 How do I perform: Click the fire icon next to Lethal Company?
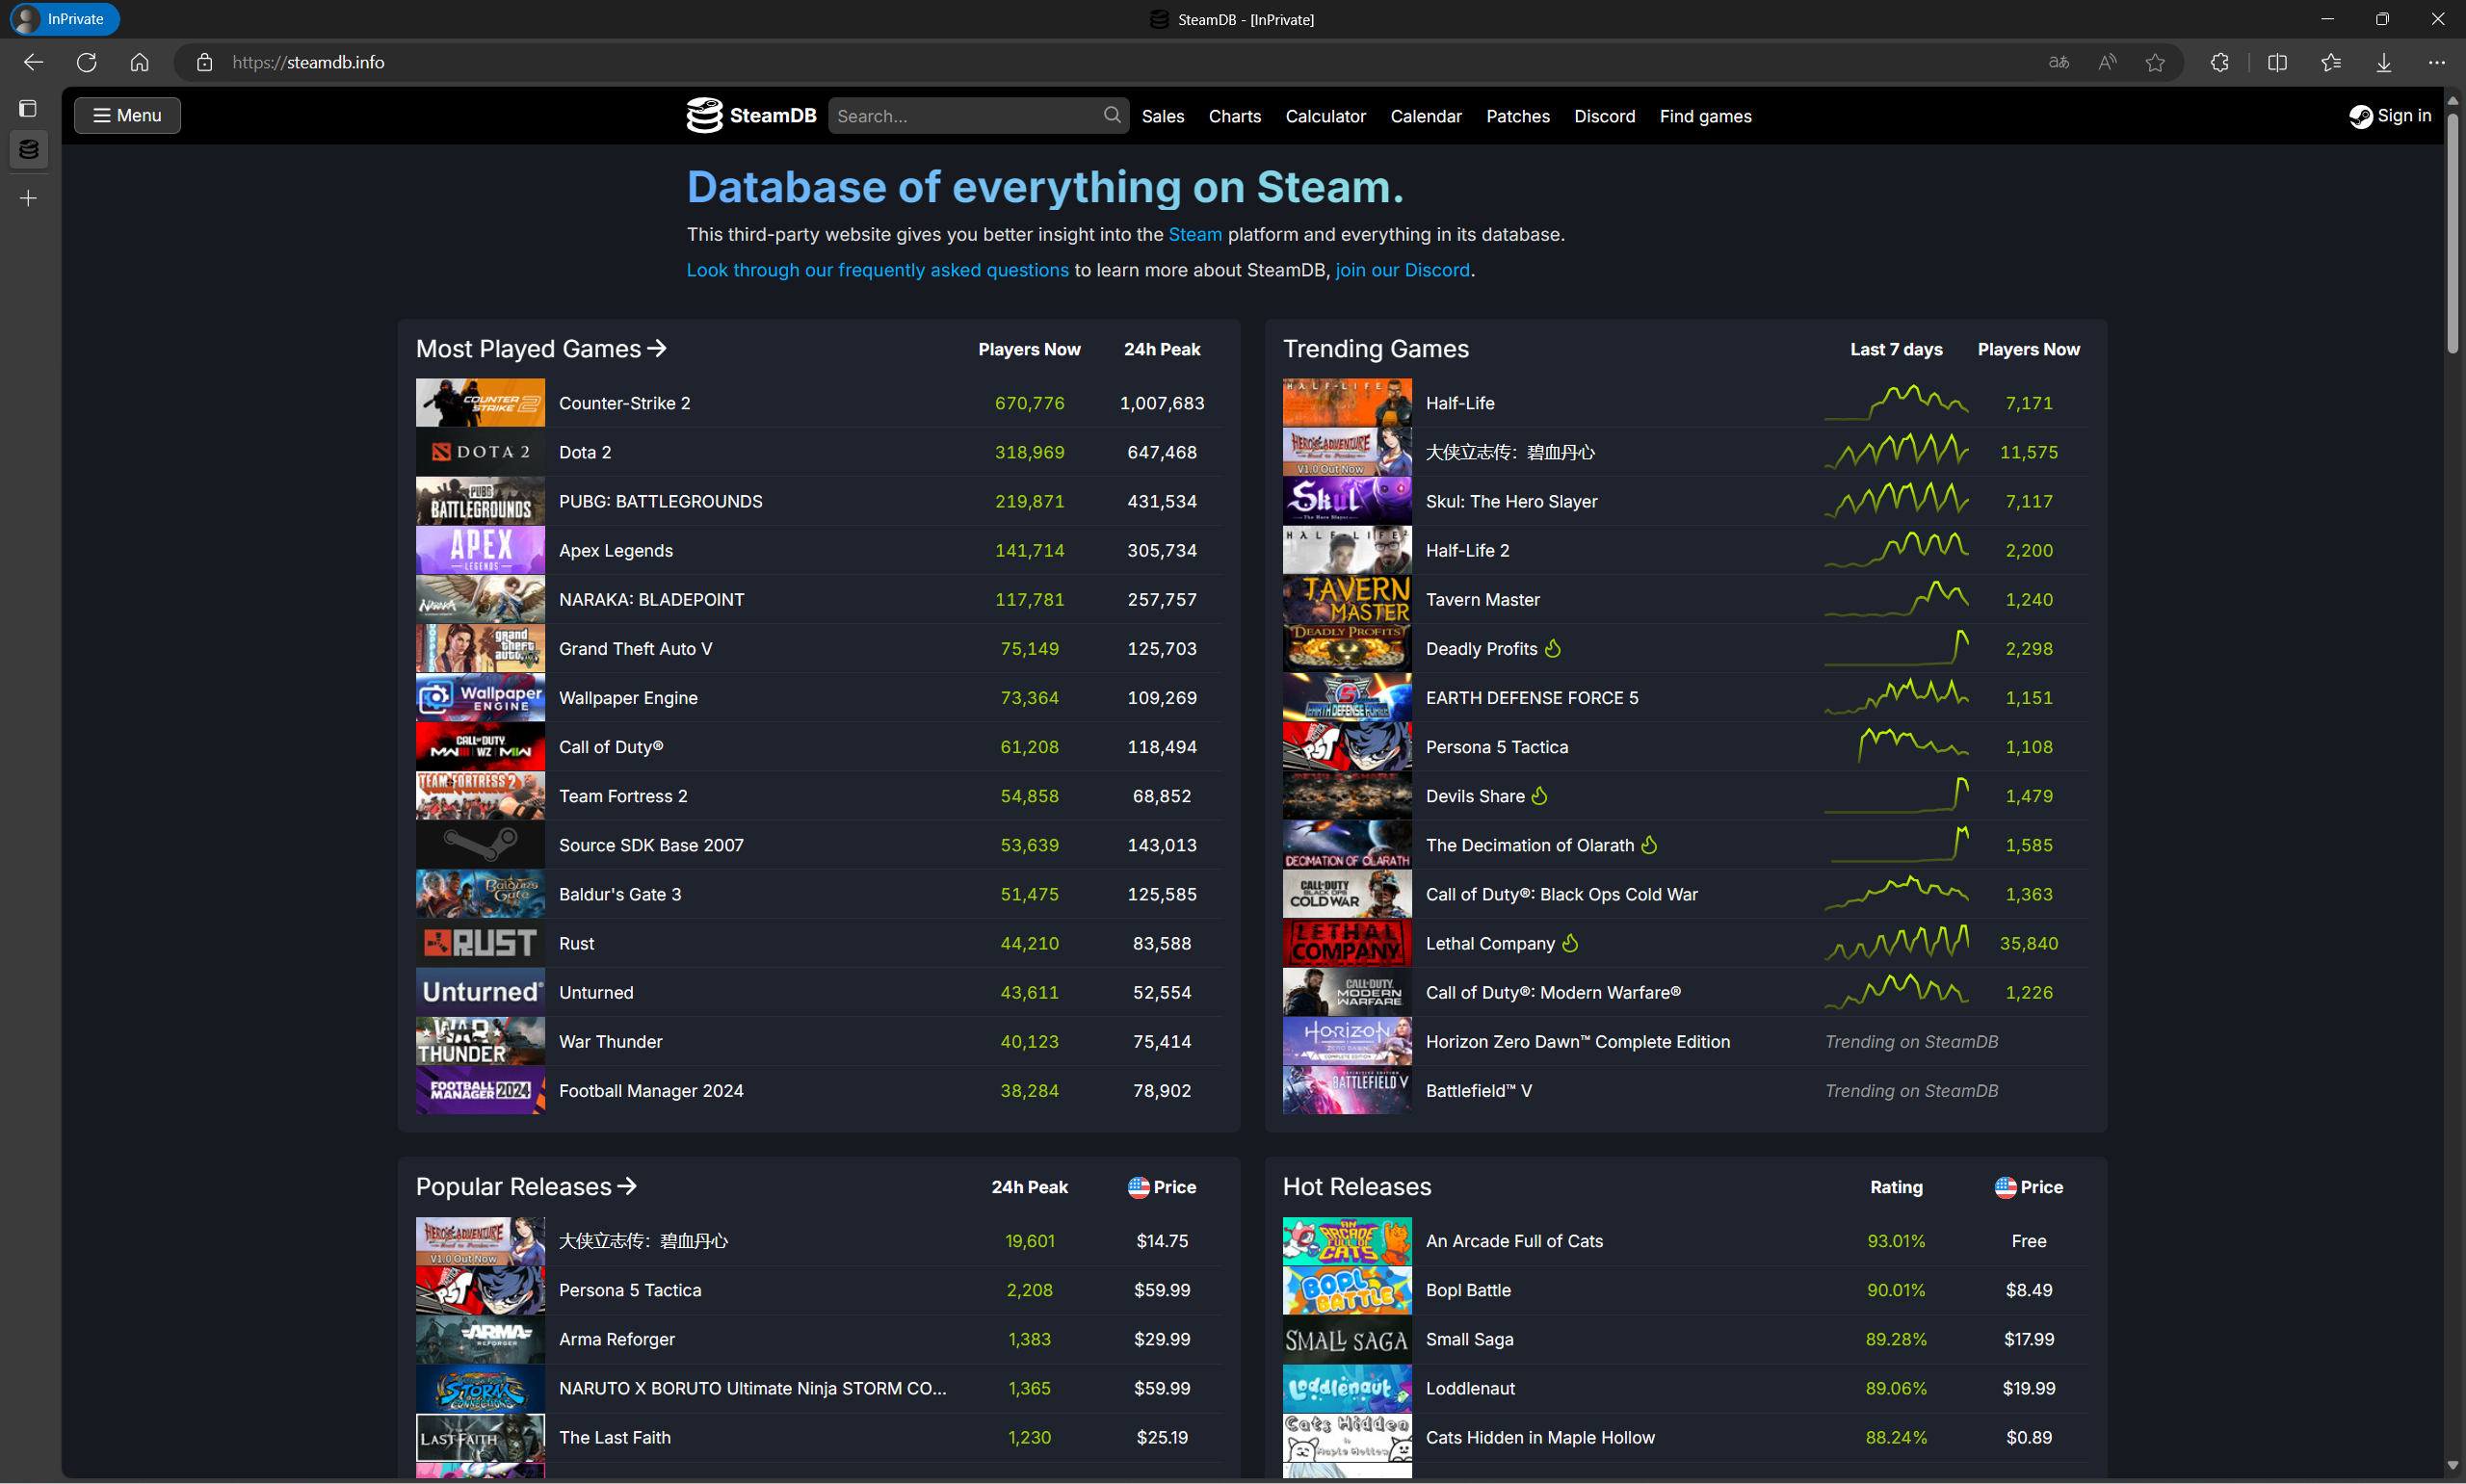(1571, 942)
